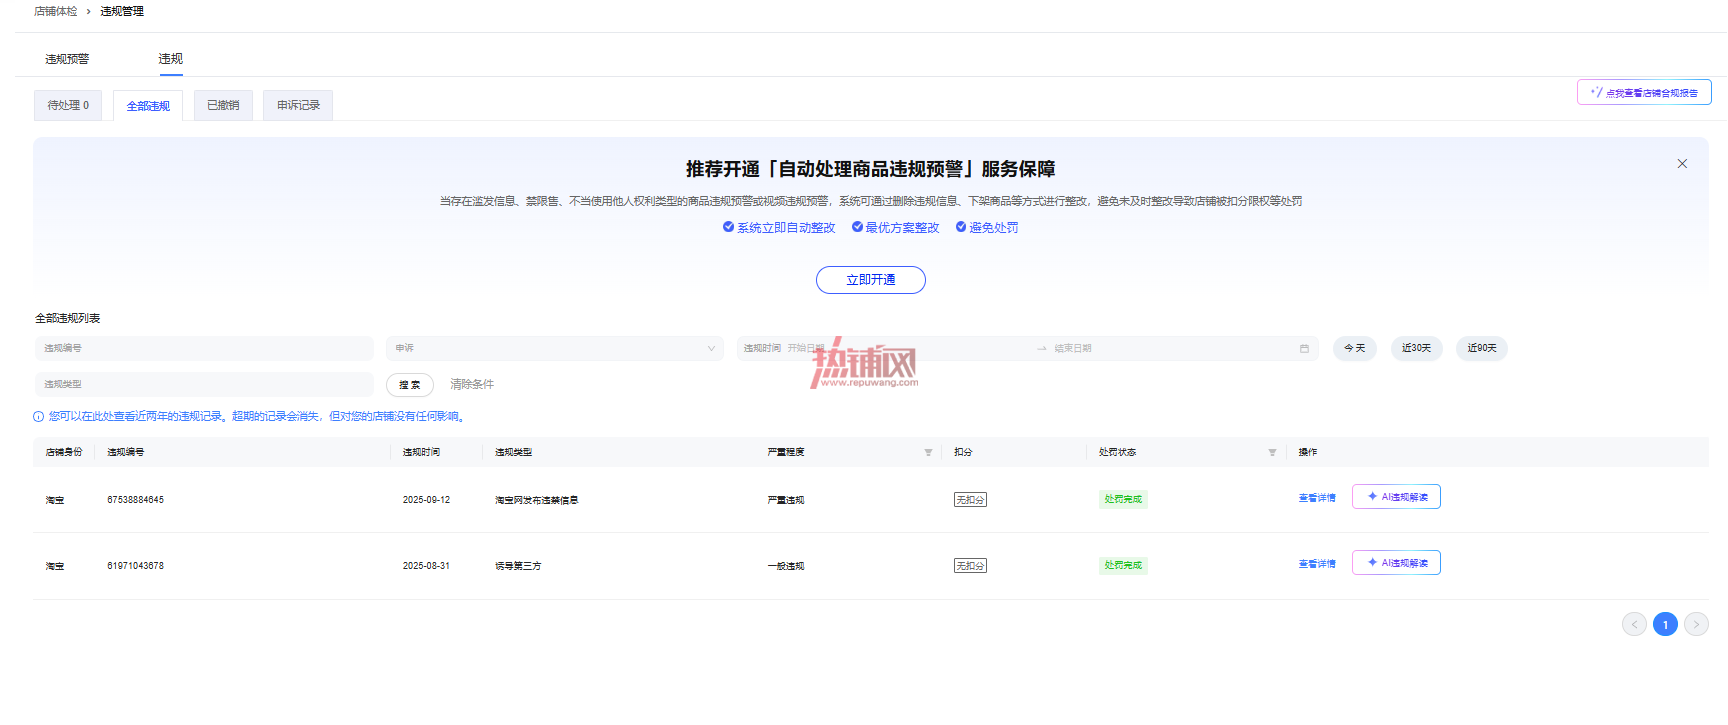Image resolution: width=1728 pixels, height=725 pixels.
Task: Open AI违规解读 for violation 67538884645
Action: pos(1396,497)
